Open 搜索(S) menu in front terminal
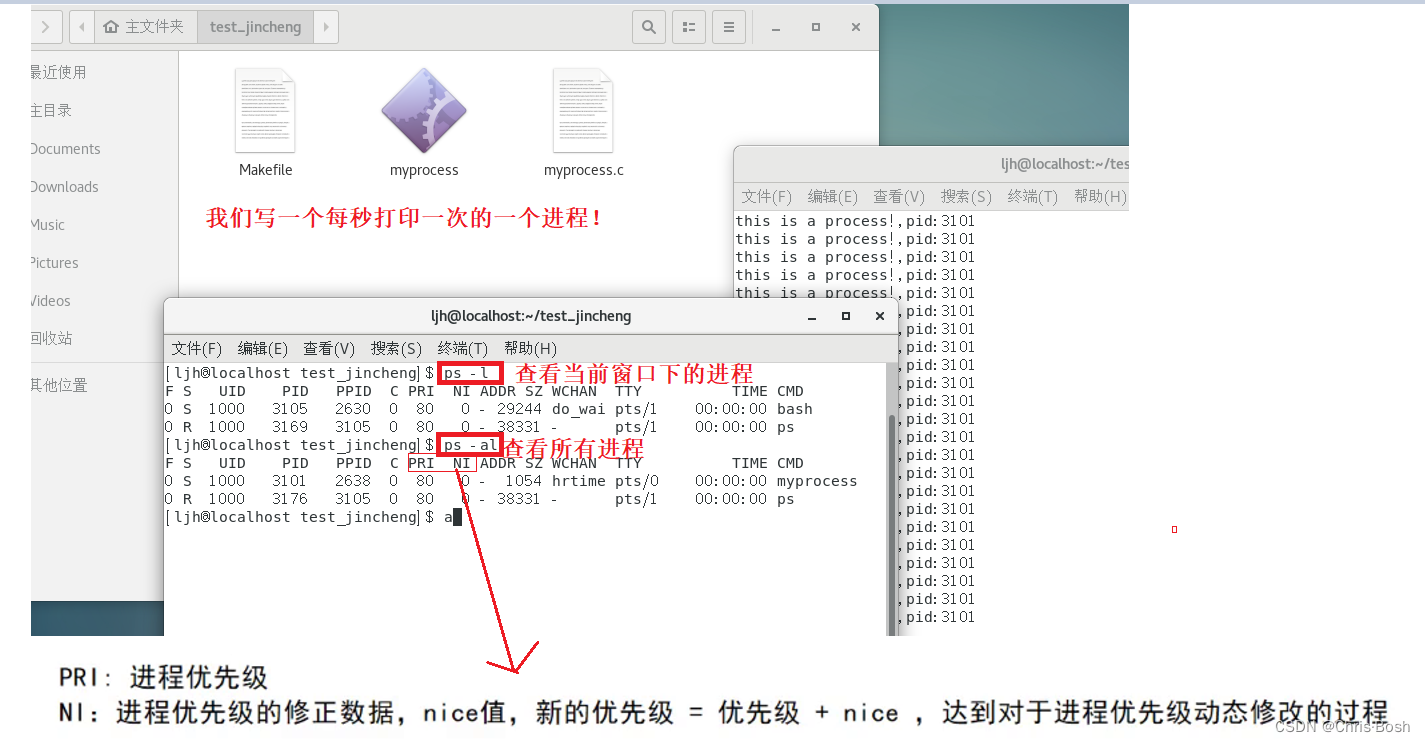 [396, 348]
